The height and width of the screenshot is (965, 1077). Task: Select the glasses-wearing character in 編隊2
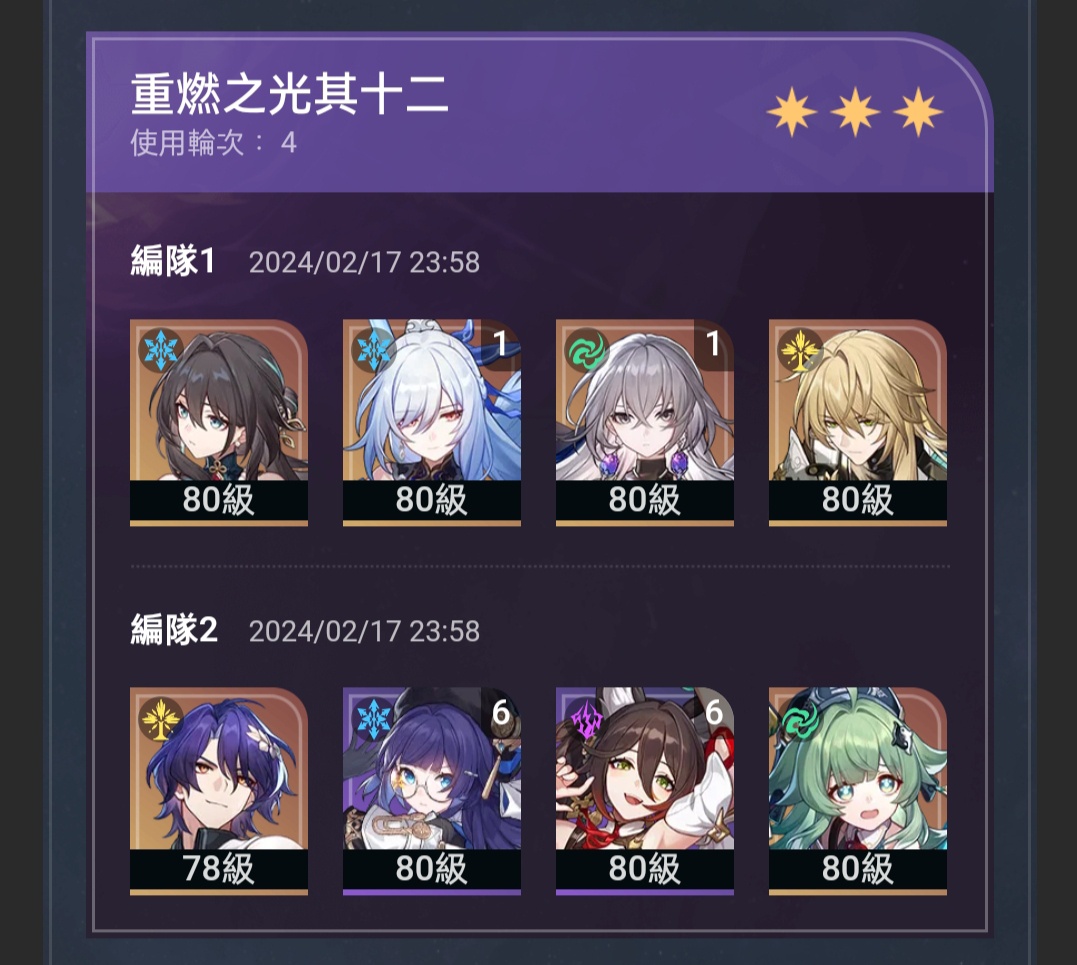point(432,791)
